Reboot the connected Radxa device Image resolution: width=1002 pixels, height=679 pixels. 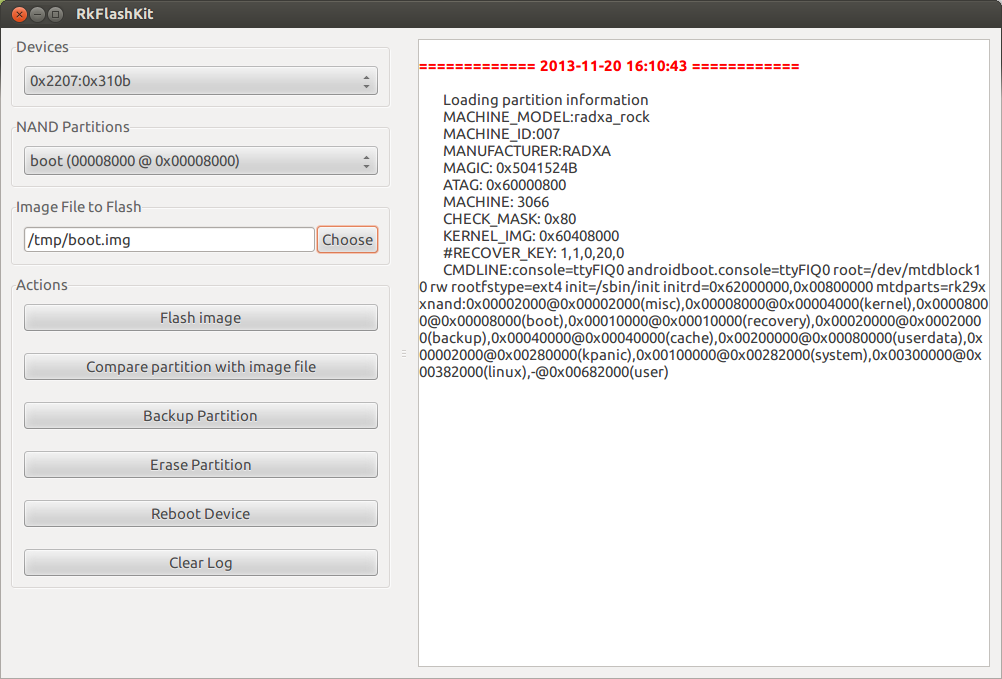coord(200,513)
